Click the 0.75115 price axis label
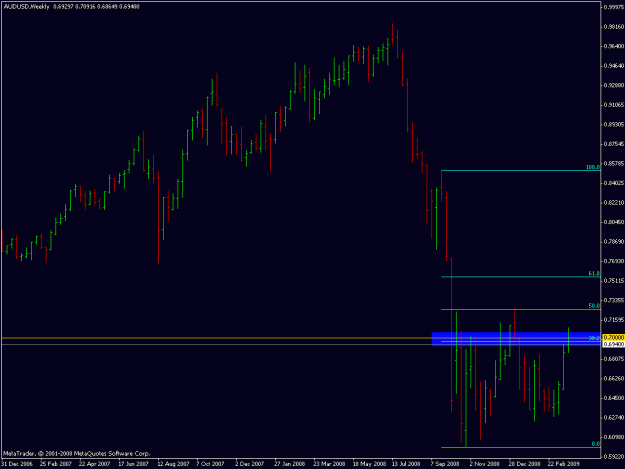 [x=614, y=281]
